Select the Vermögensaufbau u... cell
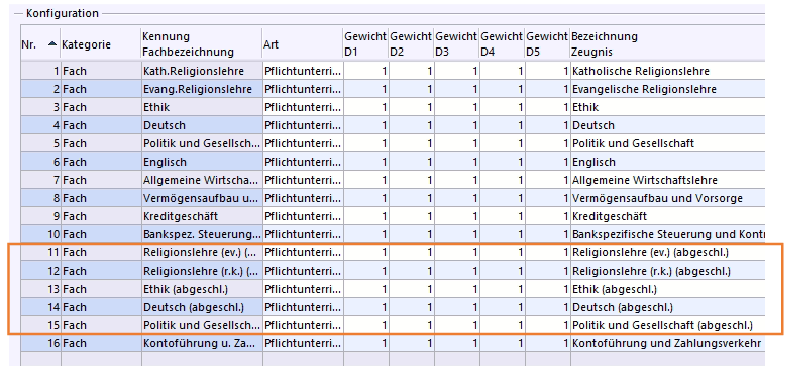 (x=201, y=198)
